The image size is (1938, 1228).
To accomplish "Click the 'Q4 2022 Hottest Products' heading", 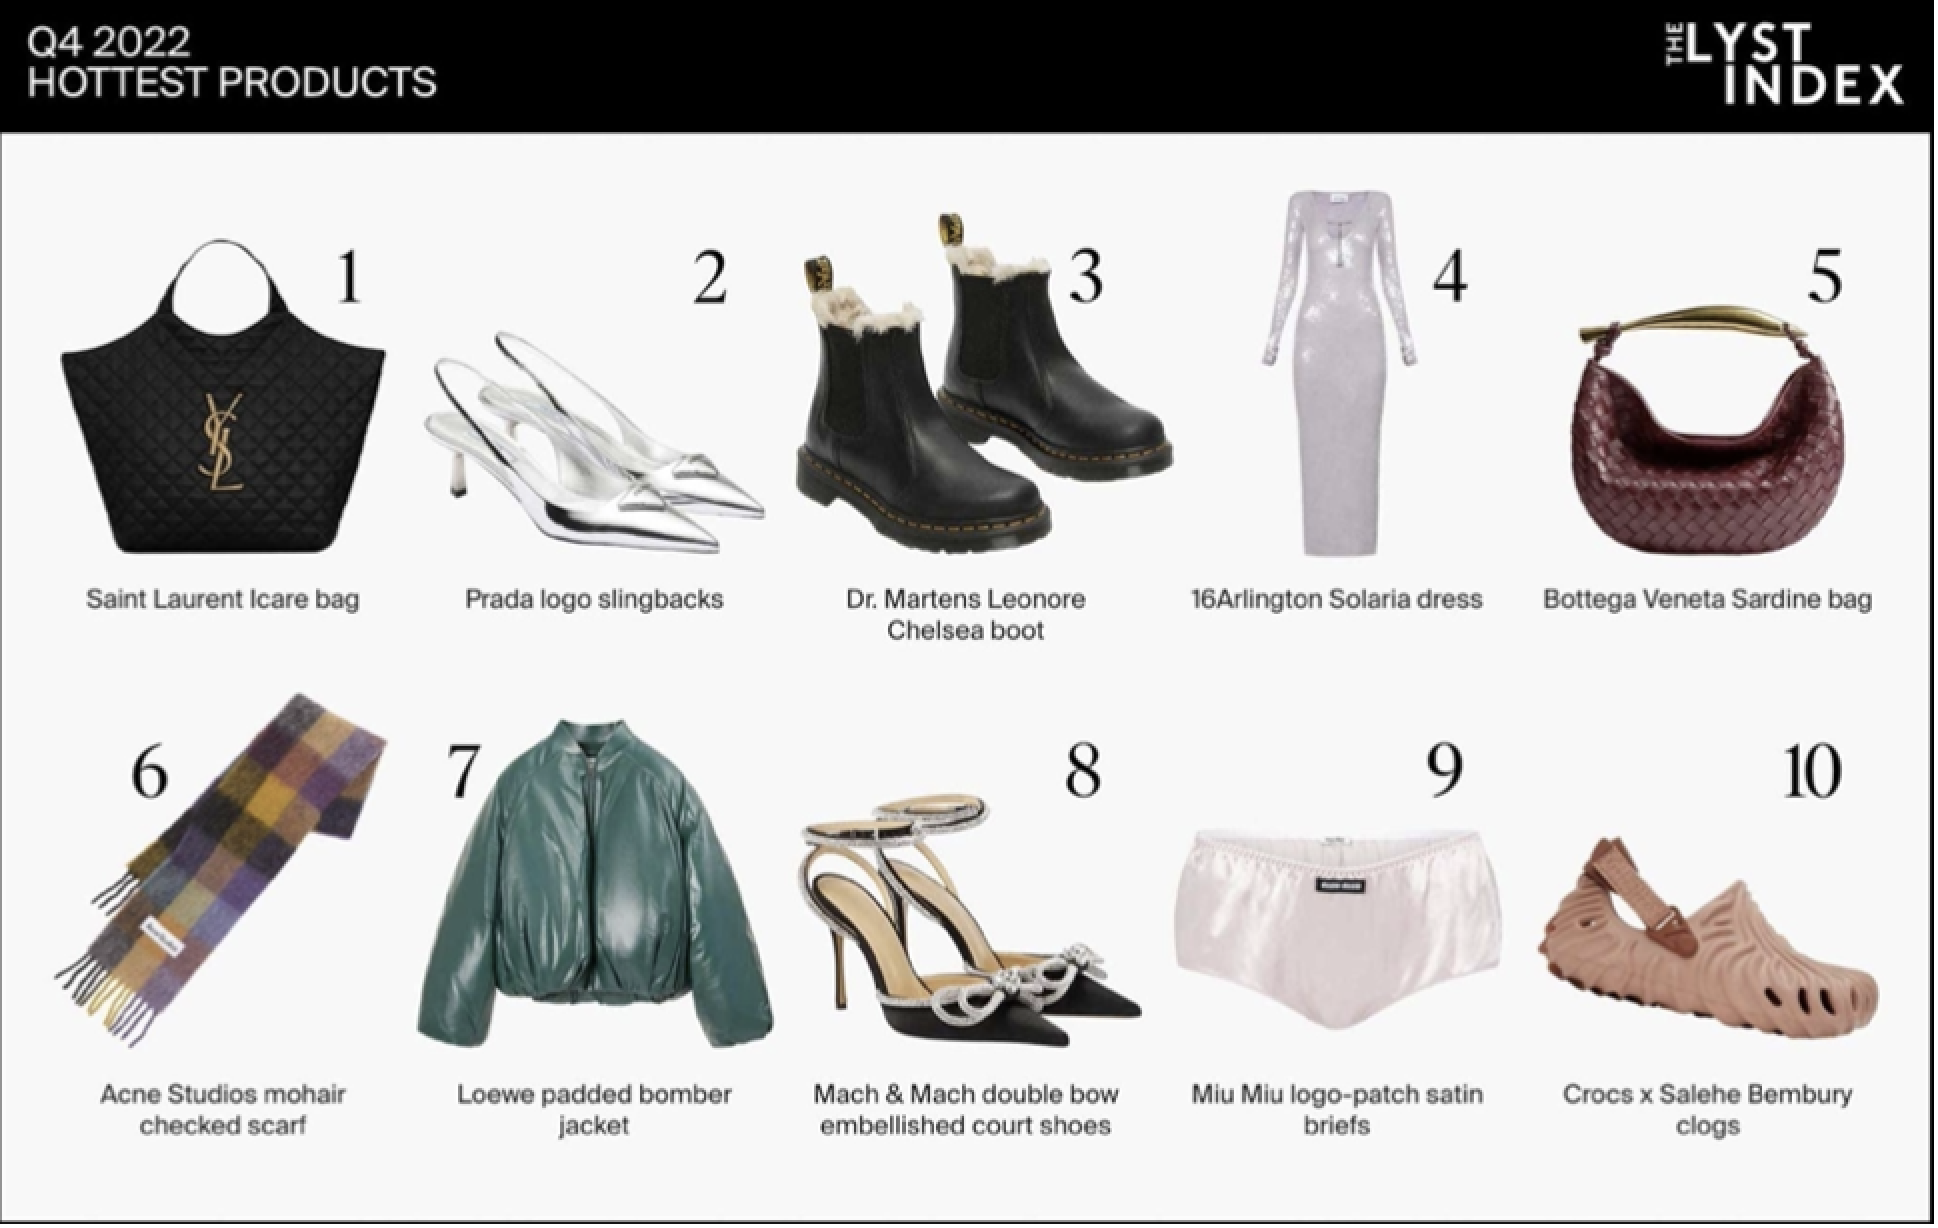I will (232, 62).
